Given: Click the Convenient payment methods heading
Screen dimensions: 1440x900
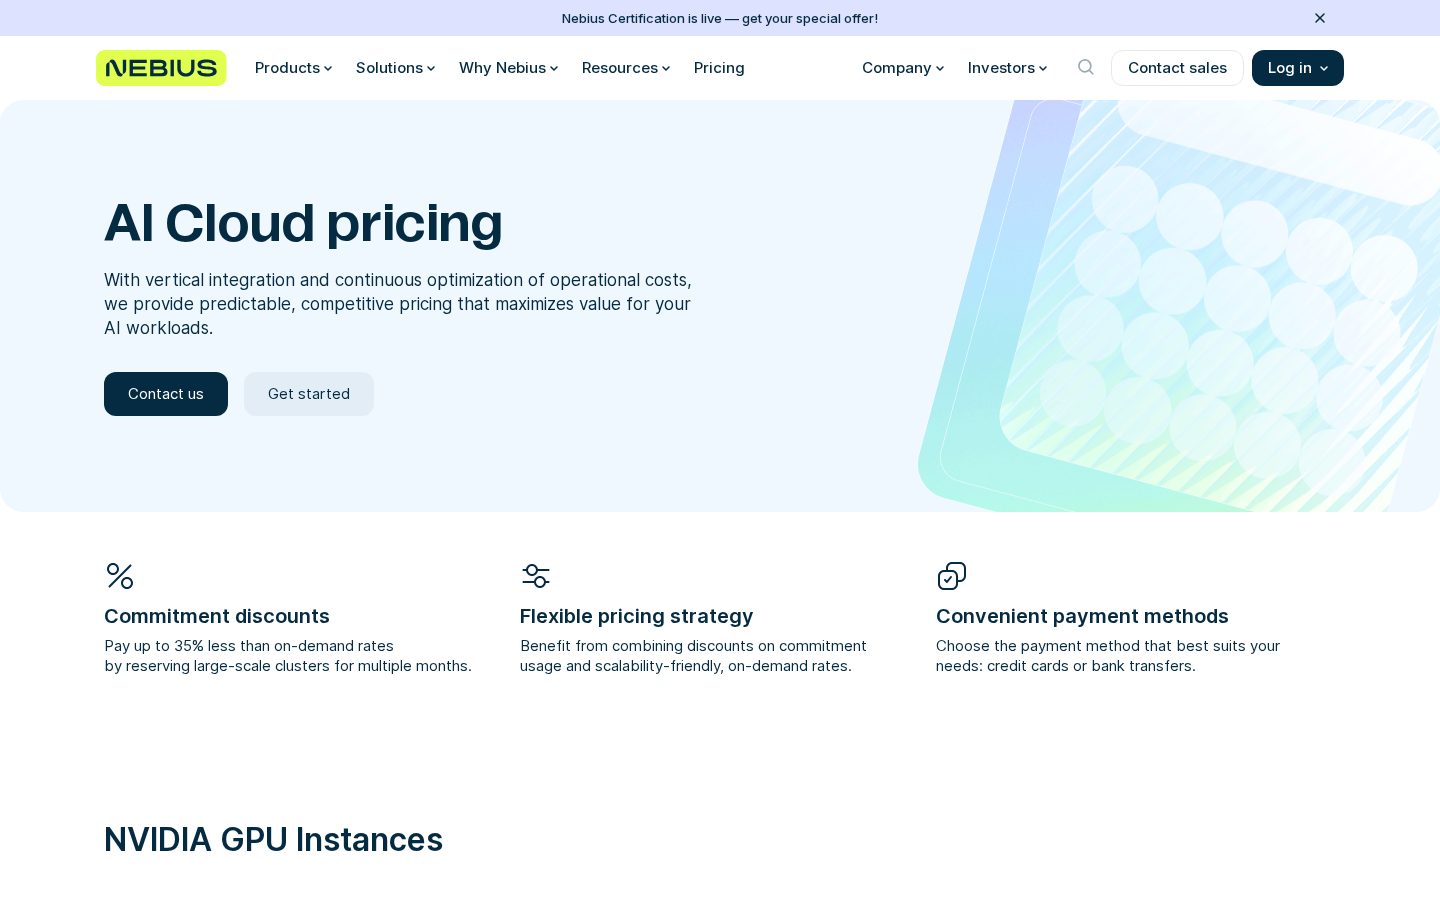Looking at the screenshot, I should point(1082,616).
